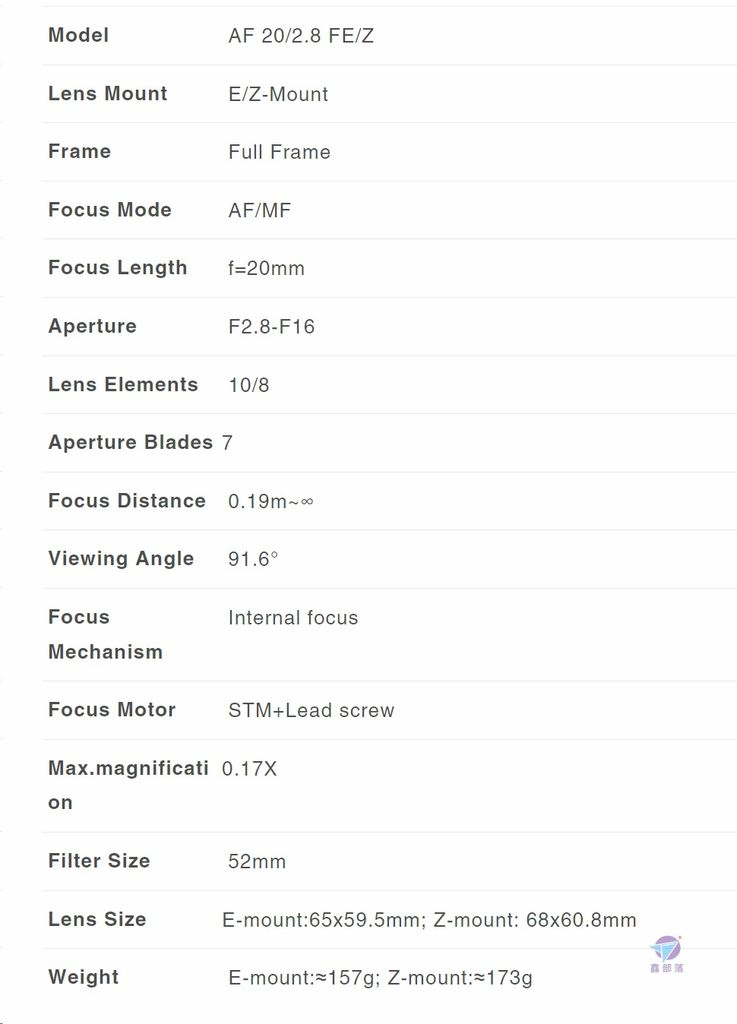
Task: Click the AF 20/2.8 FE/Z model value
Action: [301, 35]
